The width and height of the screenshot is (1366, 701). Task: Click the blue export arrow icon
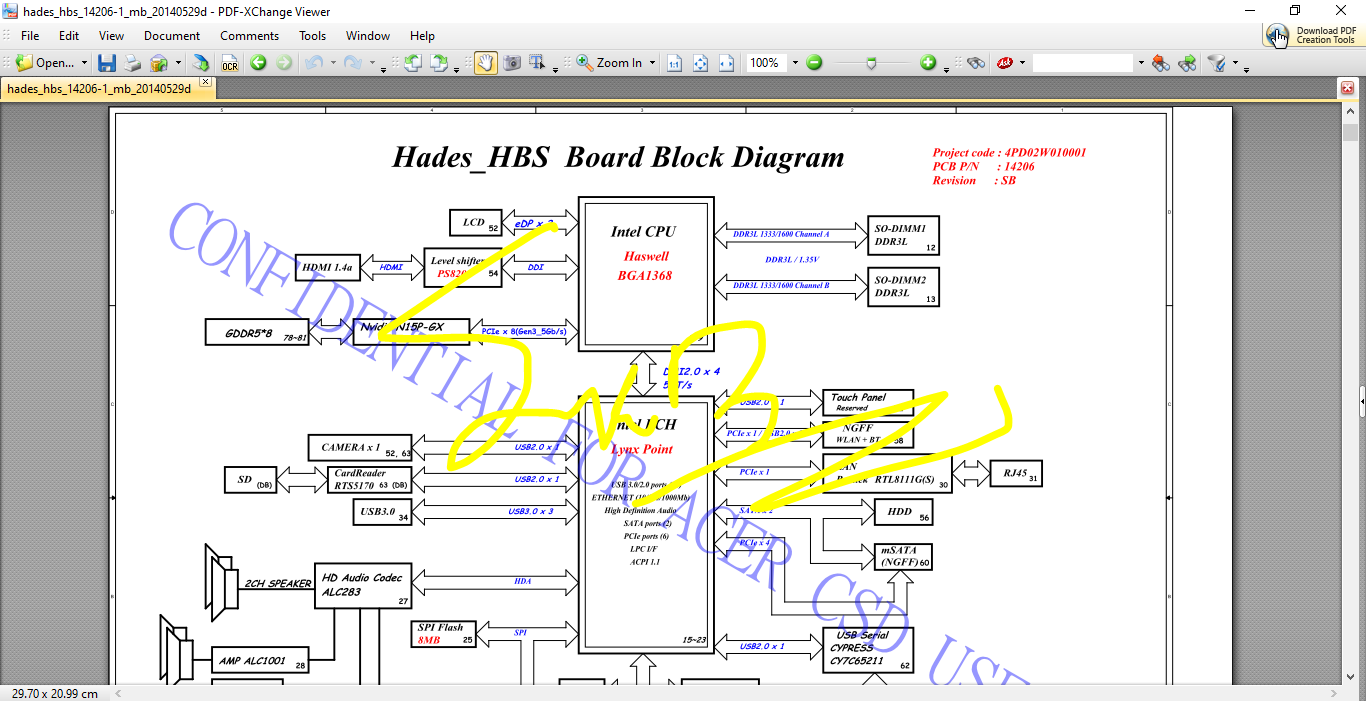click(201, 63)
